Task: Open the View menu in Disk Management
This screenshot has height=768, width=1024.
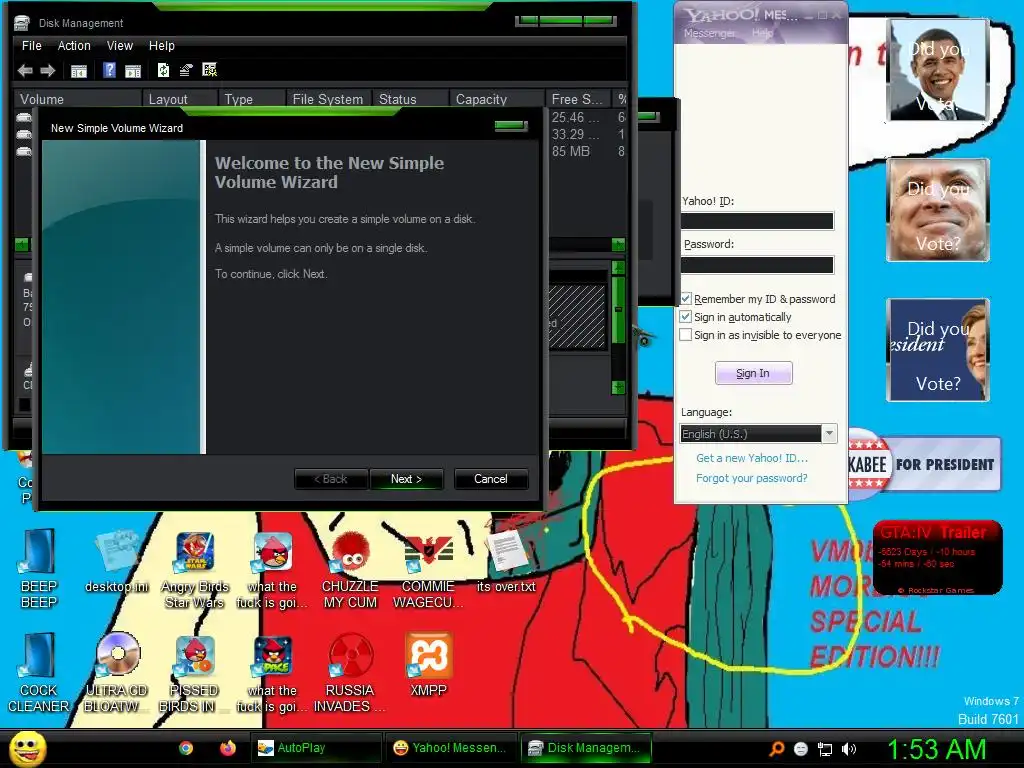Action: 120,46
